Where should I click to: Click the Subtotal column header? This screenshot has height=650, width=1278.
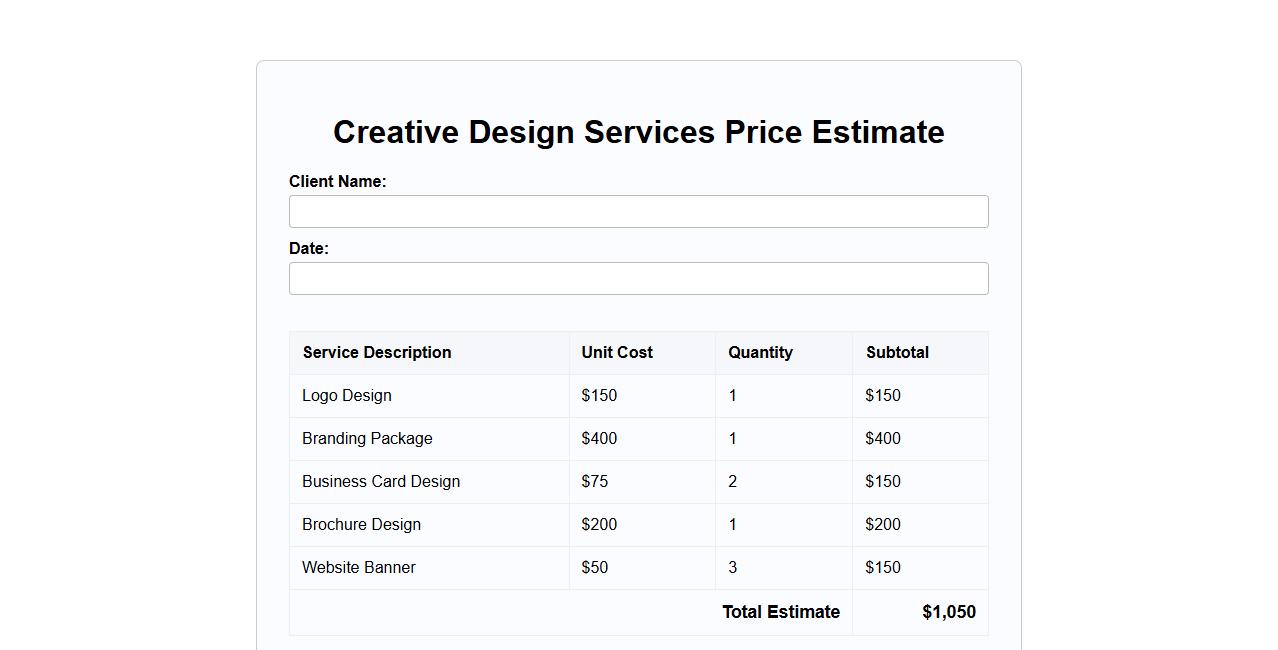tap(897, 353)
